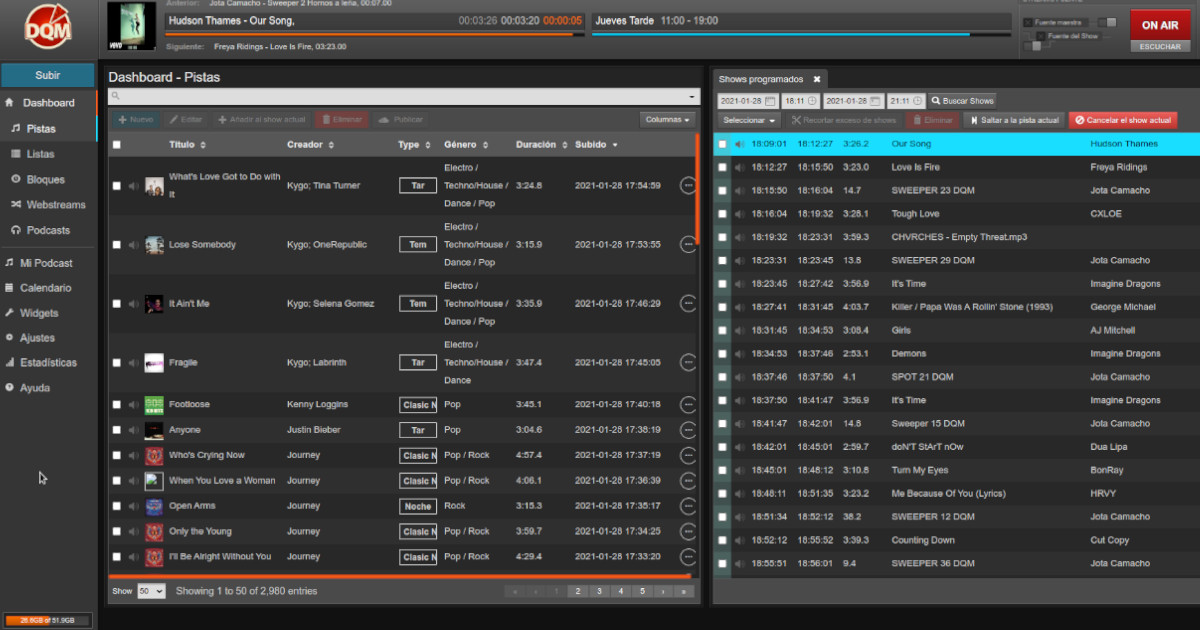Click the now playing album artwork
Screen dimensions: 1200x630
click(131, 27)
